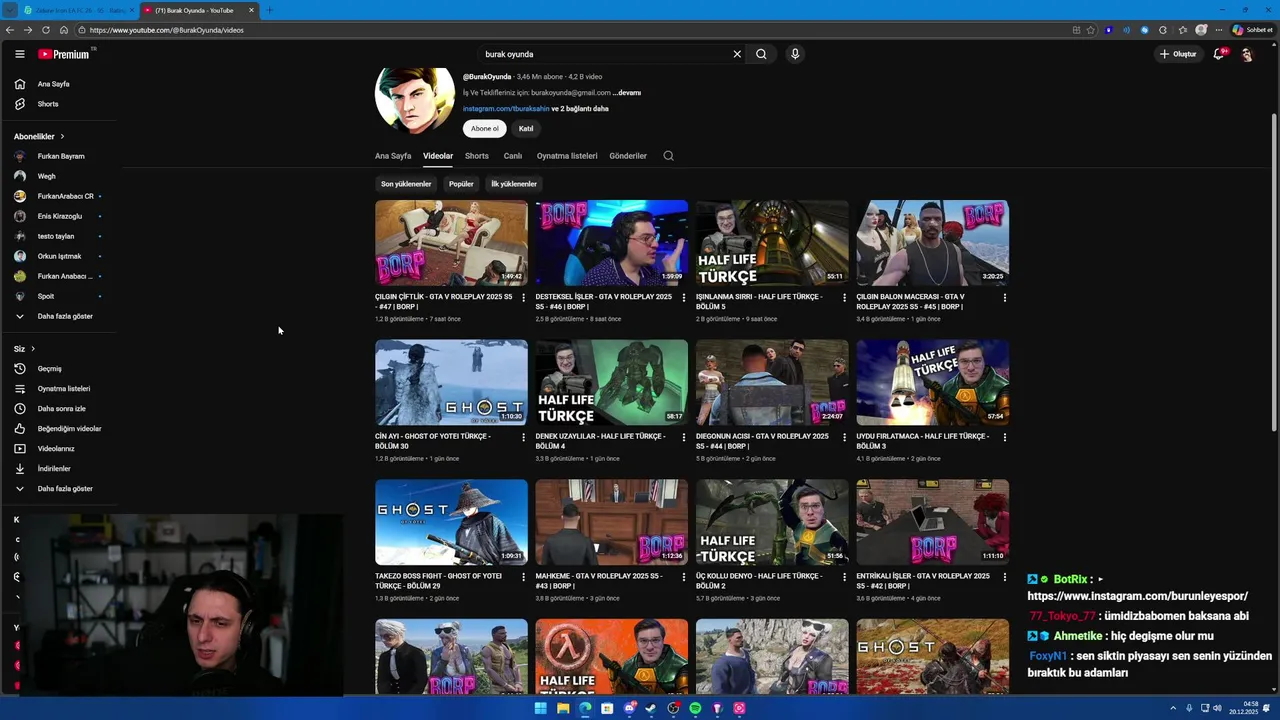The image size is (1280, 720).
Task: Switch to channel Ana Sayfa tab
Action: [393, 156]
